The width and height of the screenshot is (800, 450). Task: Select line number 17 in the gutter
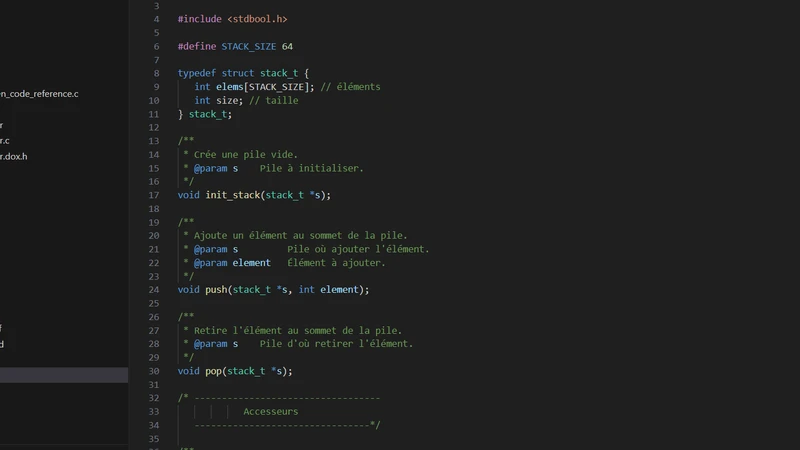tap(154, 195)
